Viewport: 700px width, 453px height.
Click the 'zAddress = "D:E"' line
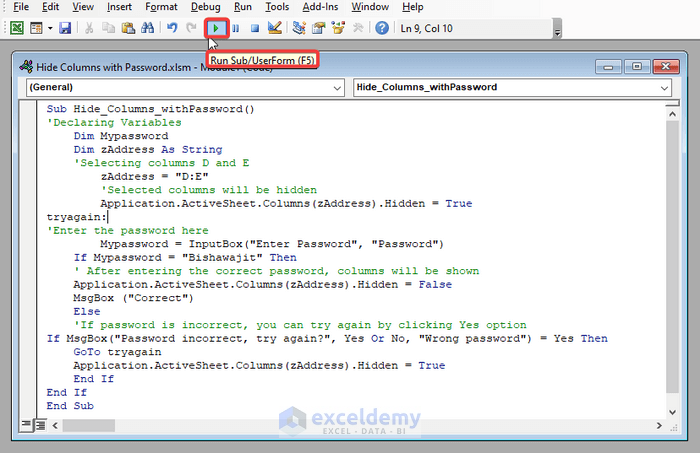[x=154, y=176]
